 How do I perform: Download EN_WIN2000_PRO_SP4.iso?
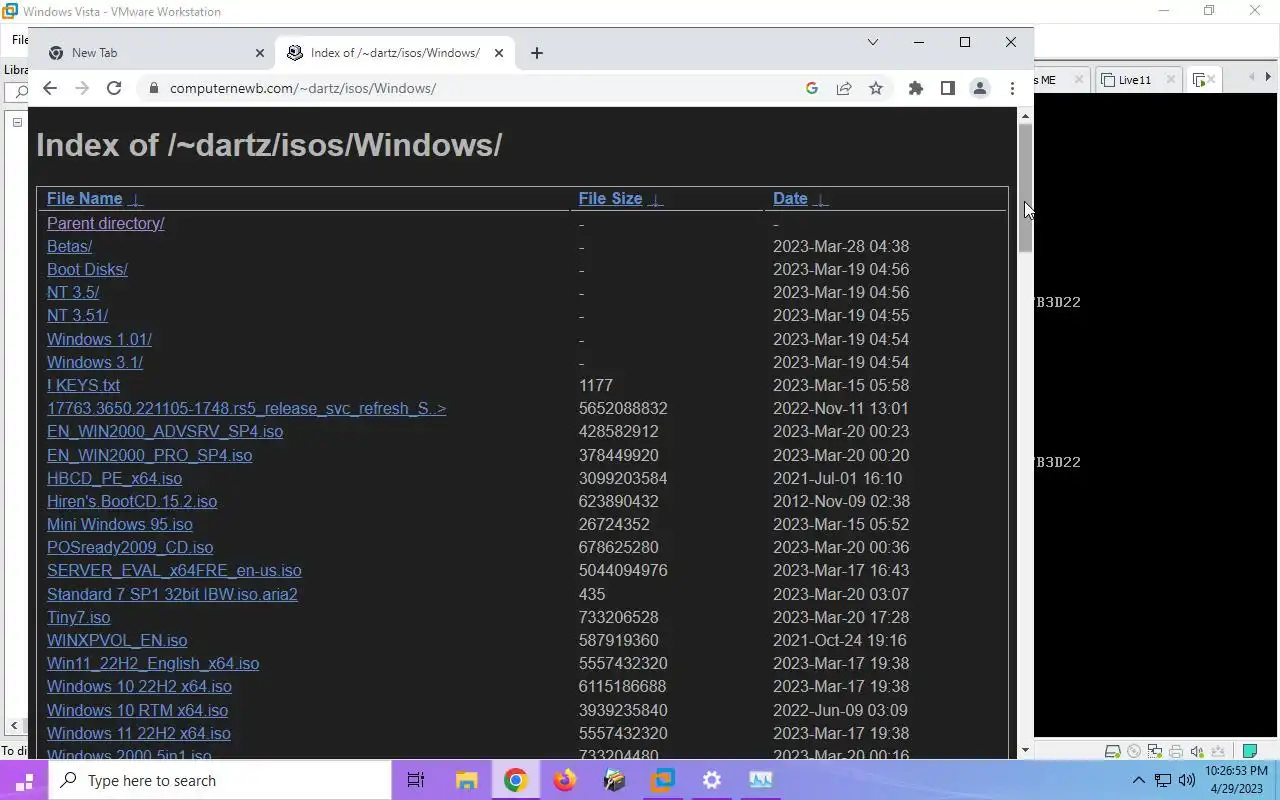click(x=149, y=455)
